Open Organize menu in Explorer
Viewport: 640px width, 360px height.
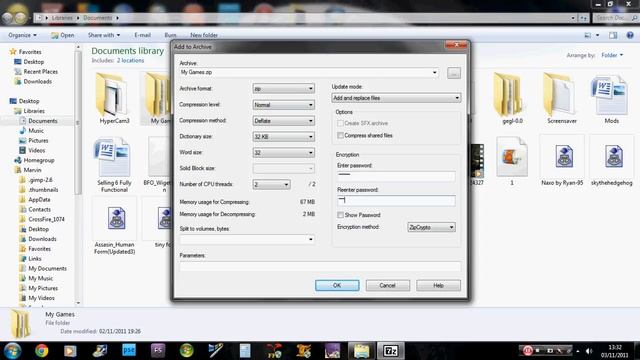[x=22, y=35]
